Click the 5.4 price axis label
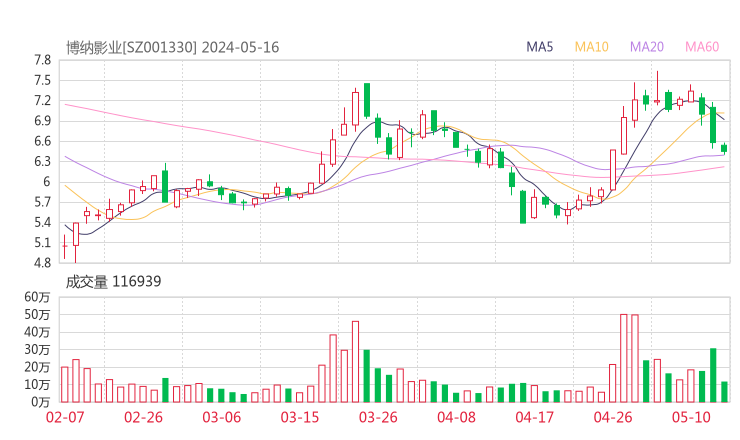This screenshot has height=440, width=740. coord(42,223)
